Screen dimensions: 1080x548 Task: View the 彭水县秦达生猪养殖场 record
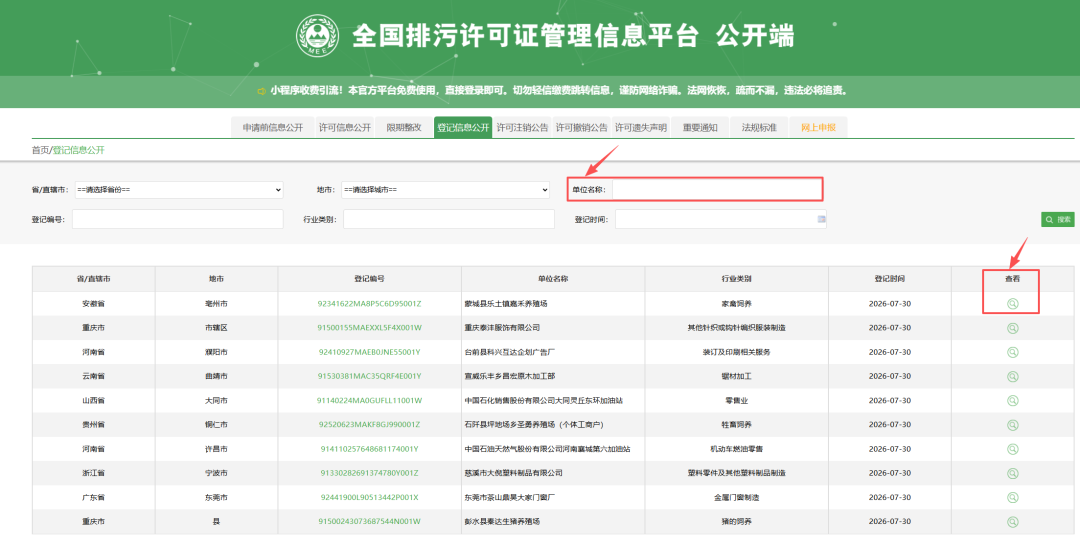point(1012,522)
